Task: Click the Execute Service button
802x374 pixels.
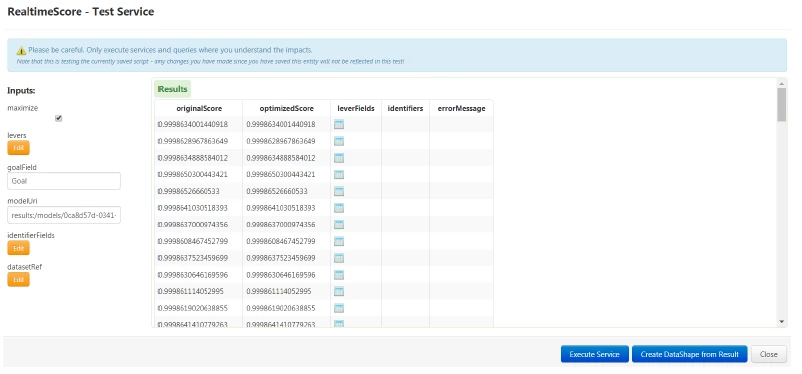Action: (594, 354)
